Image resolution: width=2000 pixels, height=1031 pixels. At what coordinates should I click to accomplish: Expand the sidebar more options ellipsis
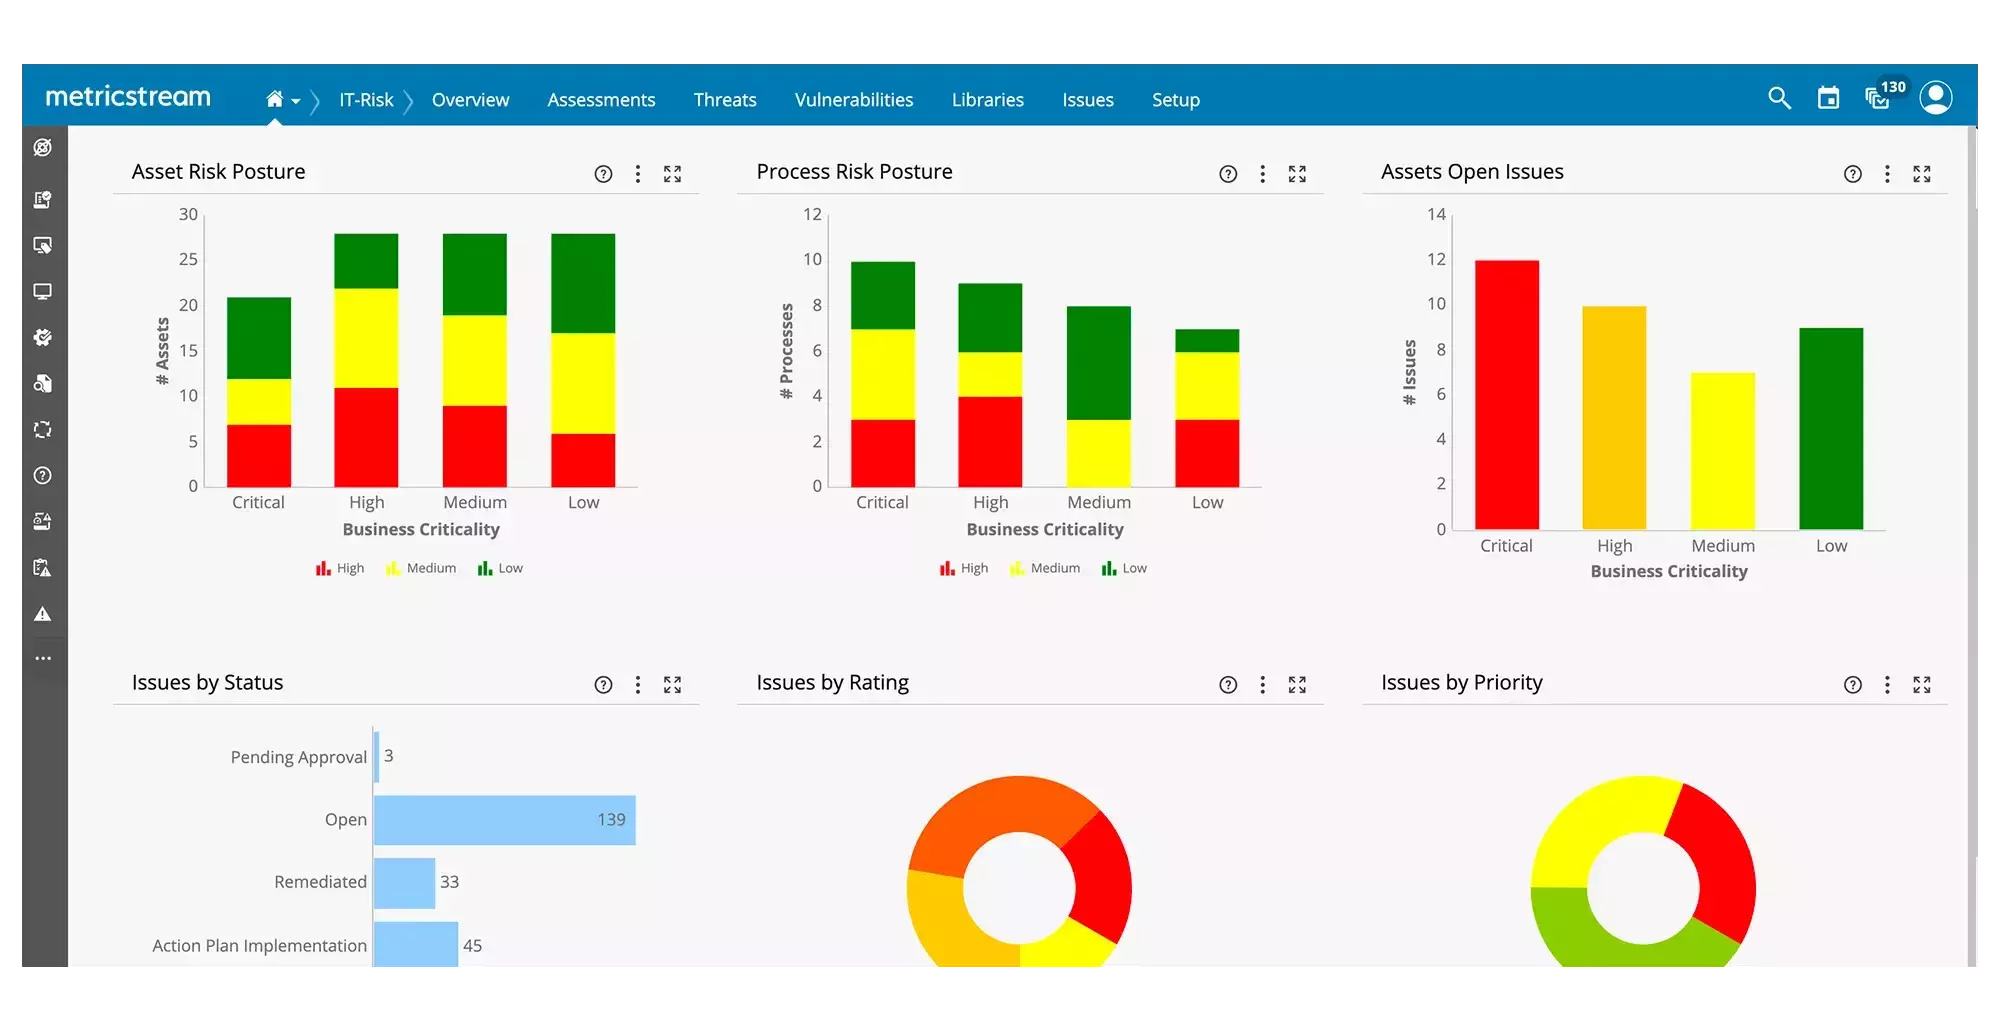pos(42,659)
